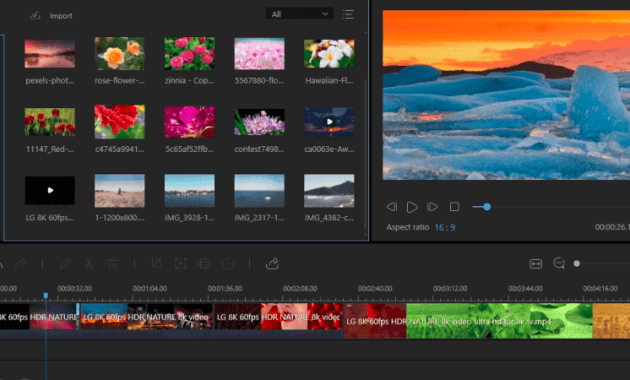The image size is (630, 380).
Task: Click the timeline zoom out magnifier
Action: [559, 264]
